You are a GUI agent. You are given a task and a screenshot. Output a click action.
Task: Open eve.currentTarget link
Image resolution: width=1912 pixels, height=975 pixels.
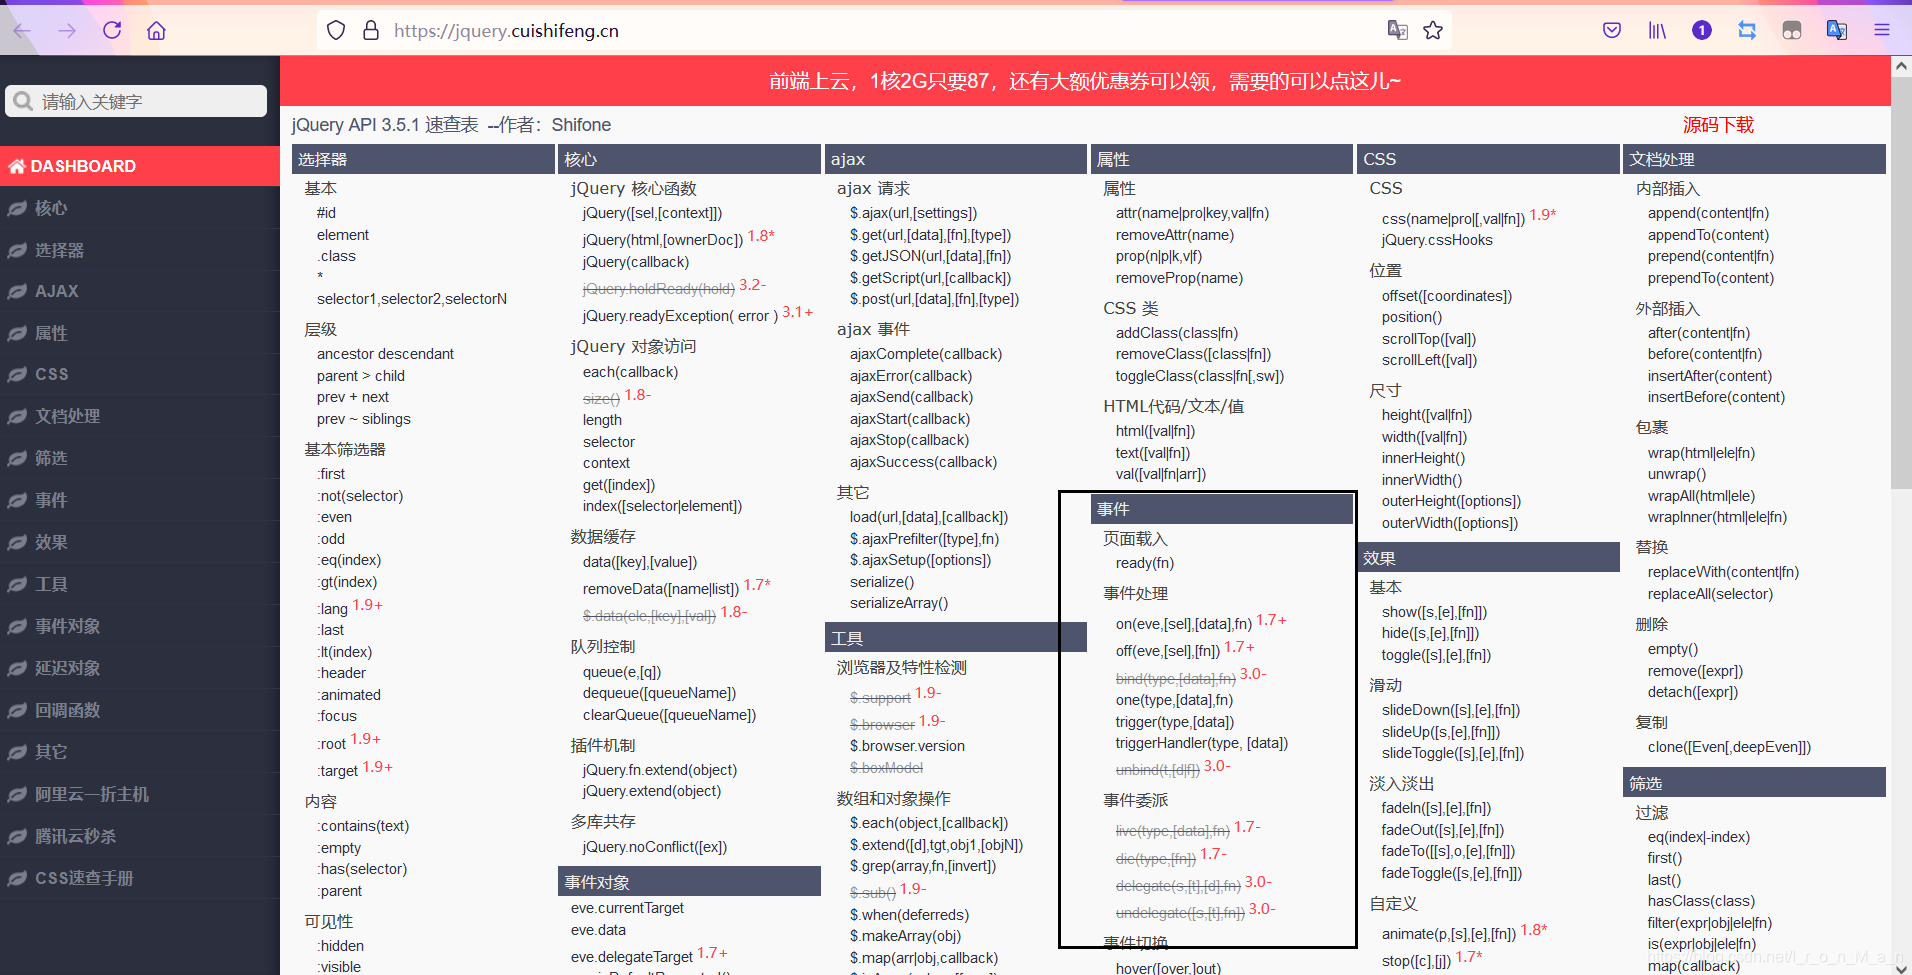627,908
